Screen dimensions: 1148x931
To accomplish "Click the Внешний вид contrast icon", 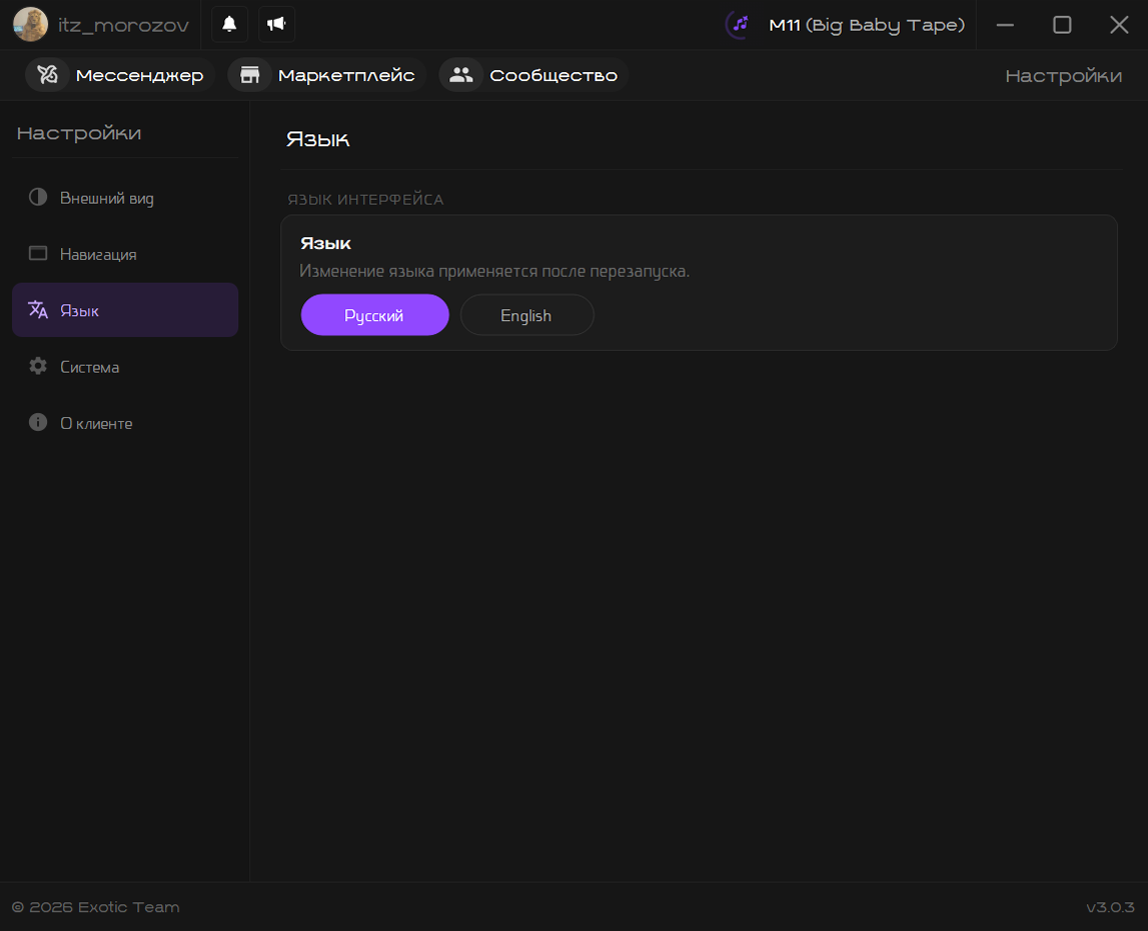I will [38, 198].
